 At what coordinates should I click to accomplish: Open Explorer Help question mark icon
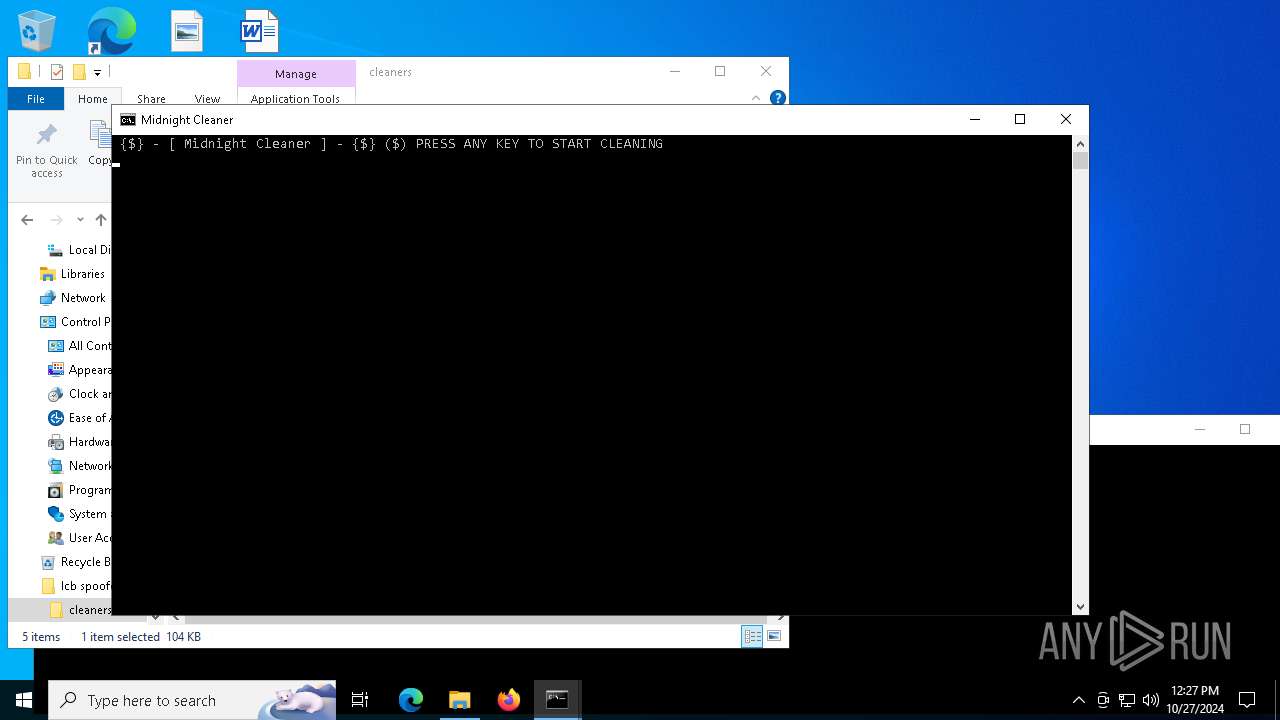coord(777,98)
